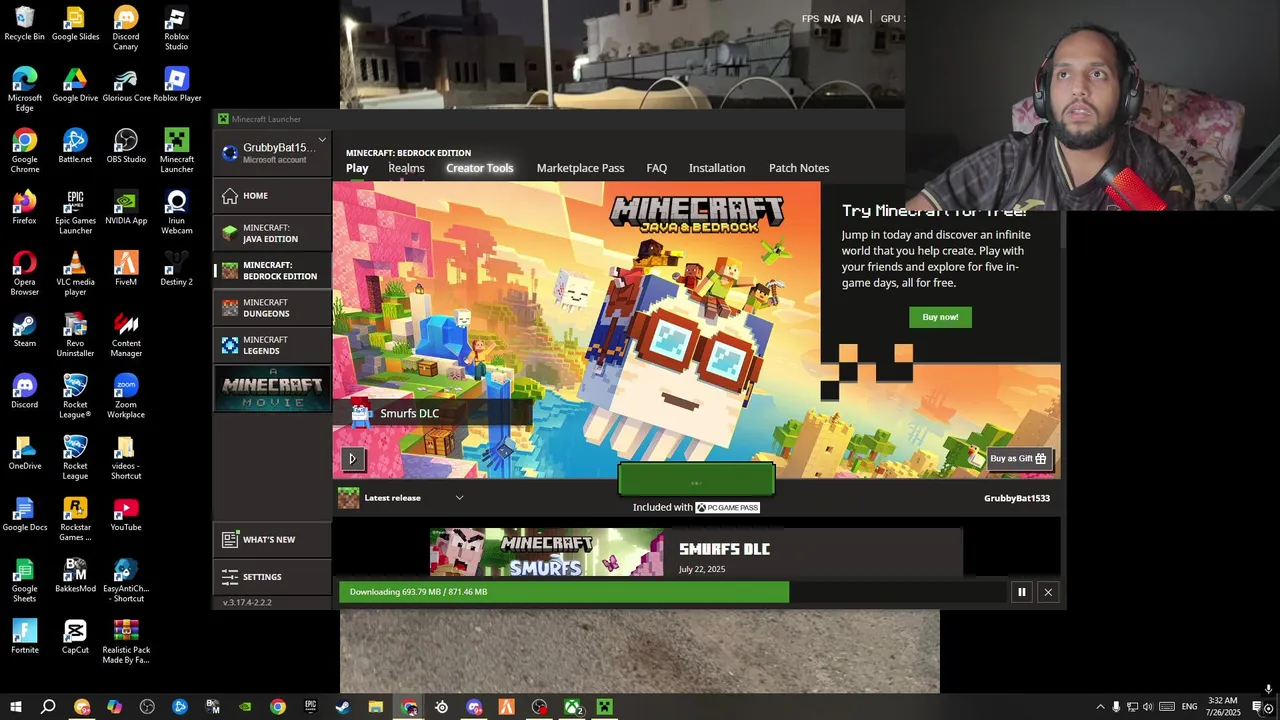Open the taskbar clock and date
The image size is (1280, 720).
(1222, 707)
